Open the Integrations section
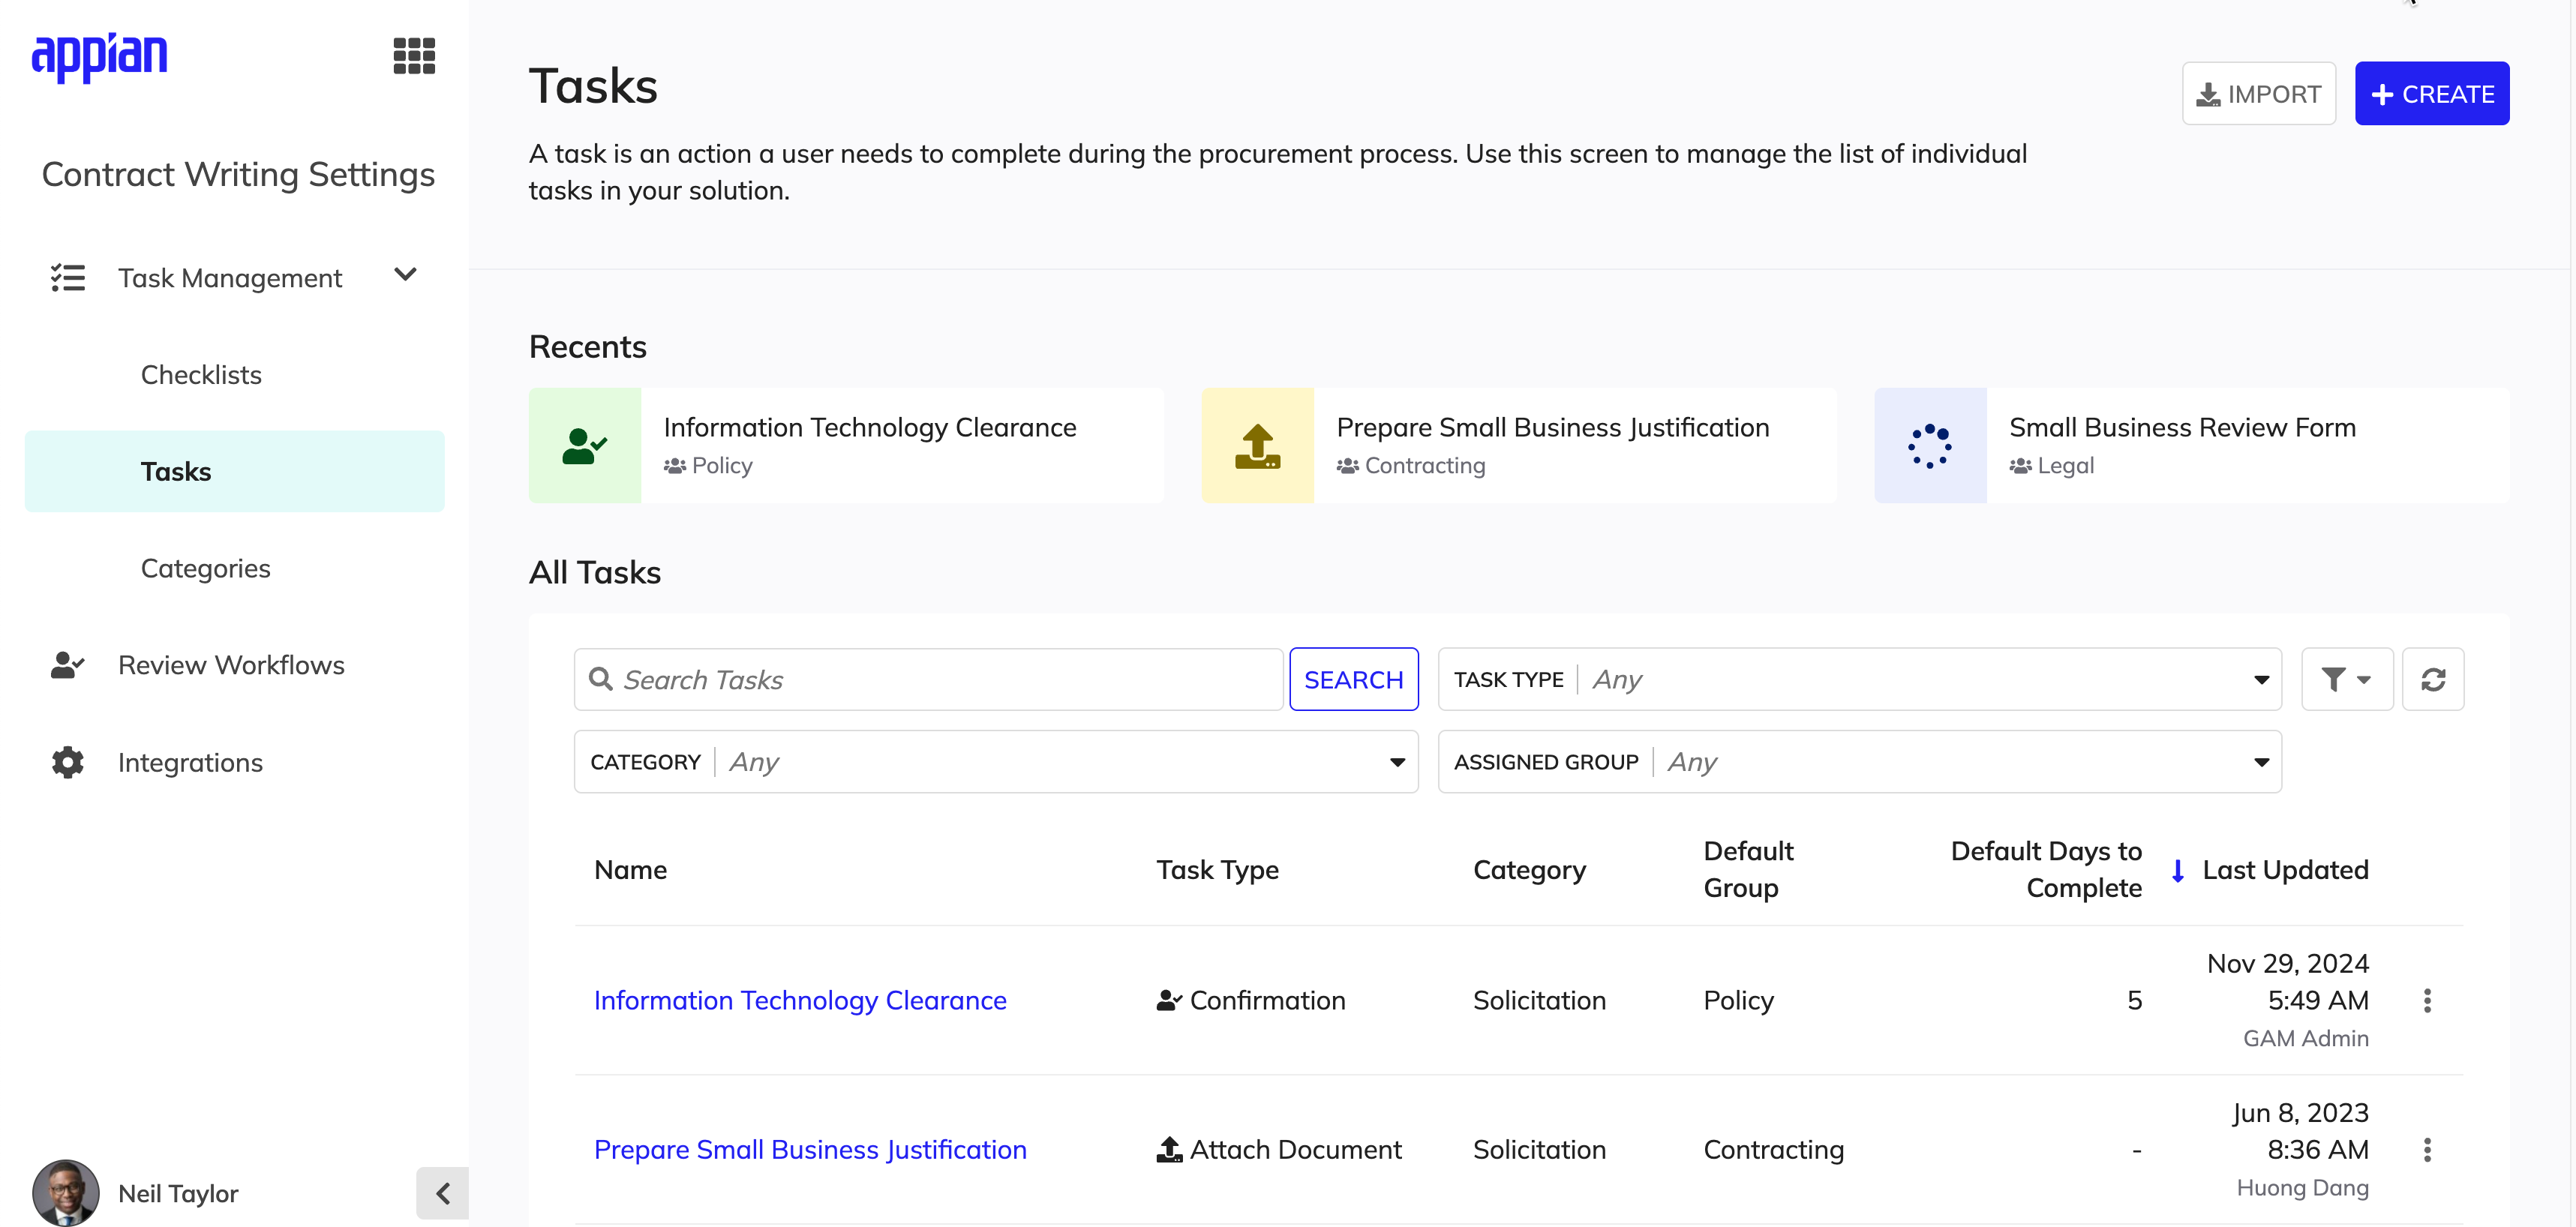 click(190, 762)
